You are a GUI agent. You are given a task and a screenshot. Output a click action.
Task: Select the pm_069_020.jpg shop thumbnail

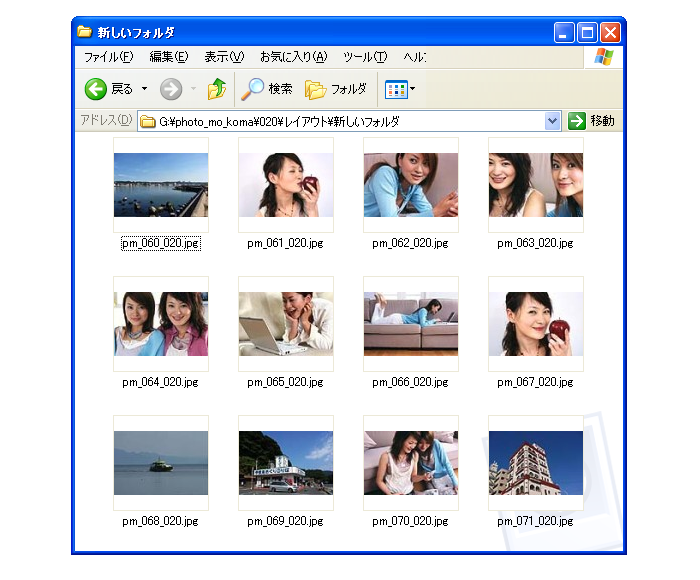point(286,463)
